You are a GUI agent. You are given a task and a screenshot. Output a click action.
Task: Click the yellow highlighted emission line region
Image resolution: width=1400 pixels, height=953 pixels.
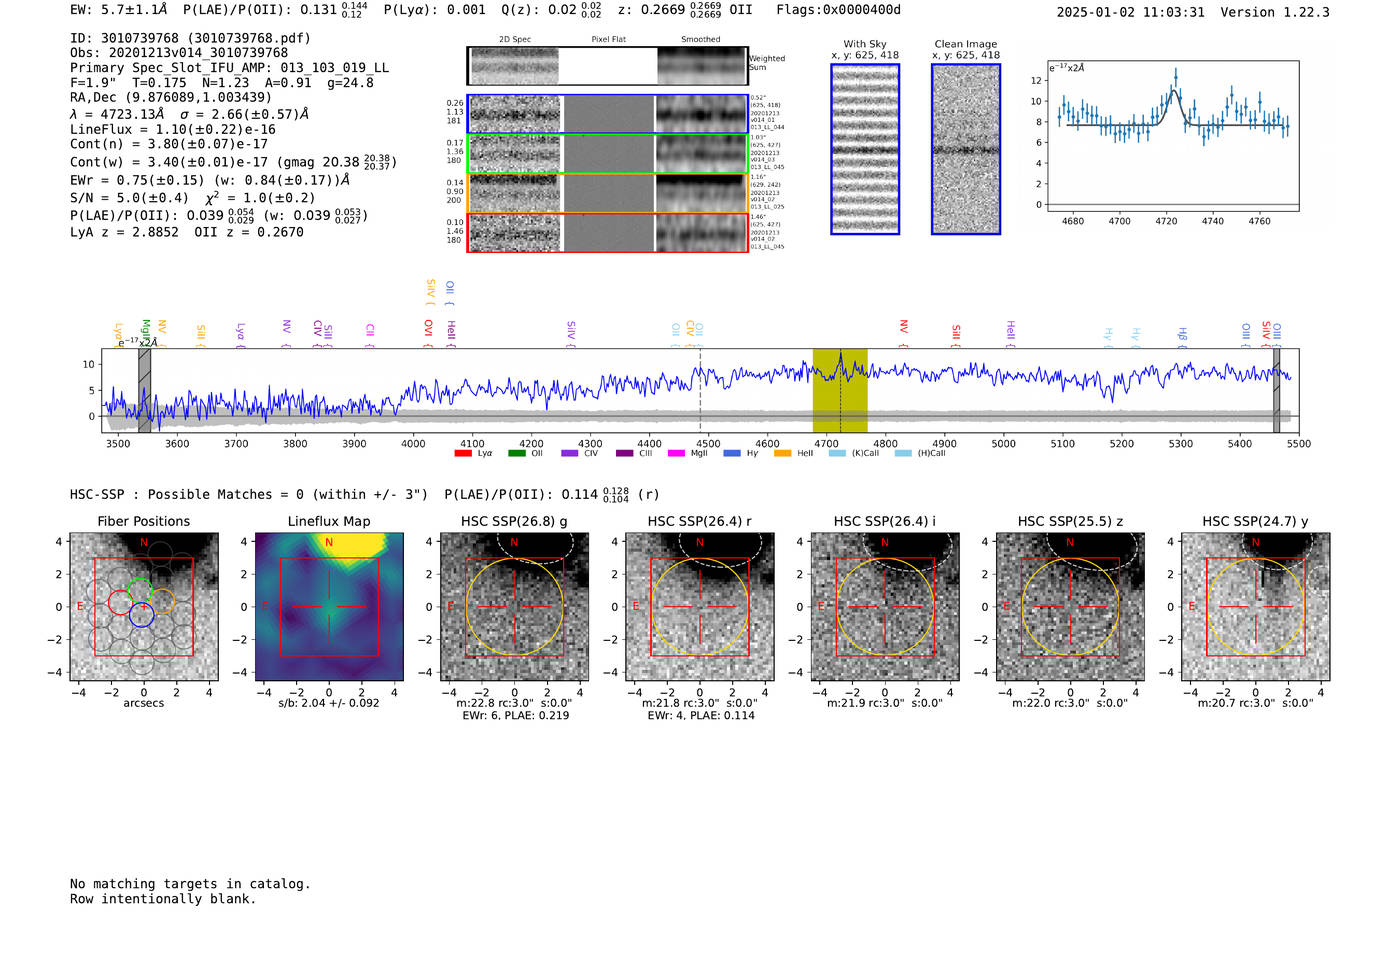pyautogui.click(x=840, y=391)
